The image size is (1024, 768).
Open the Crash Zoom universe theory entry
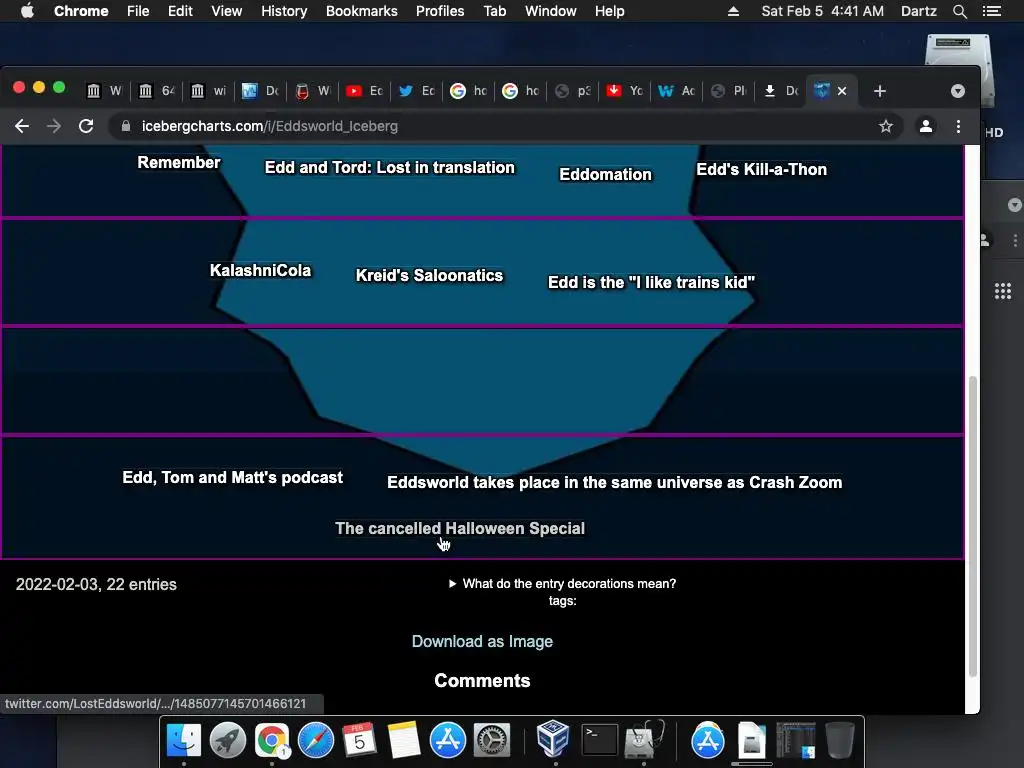[x=615, y=483]
